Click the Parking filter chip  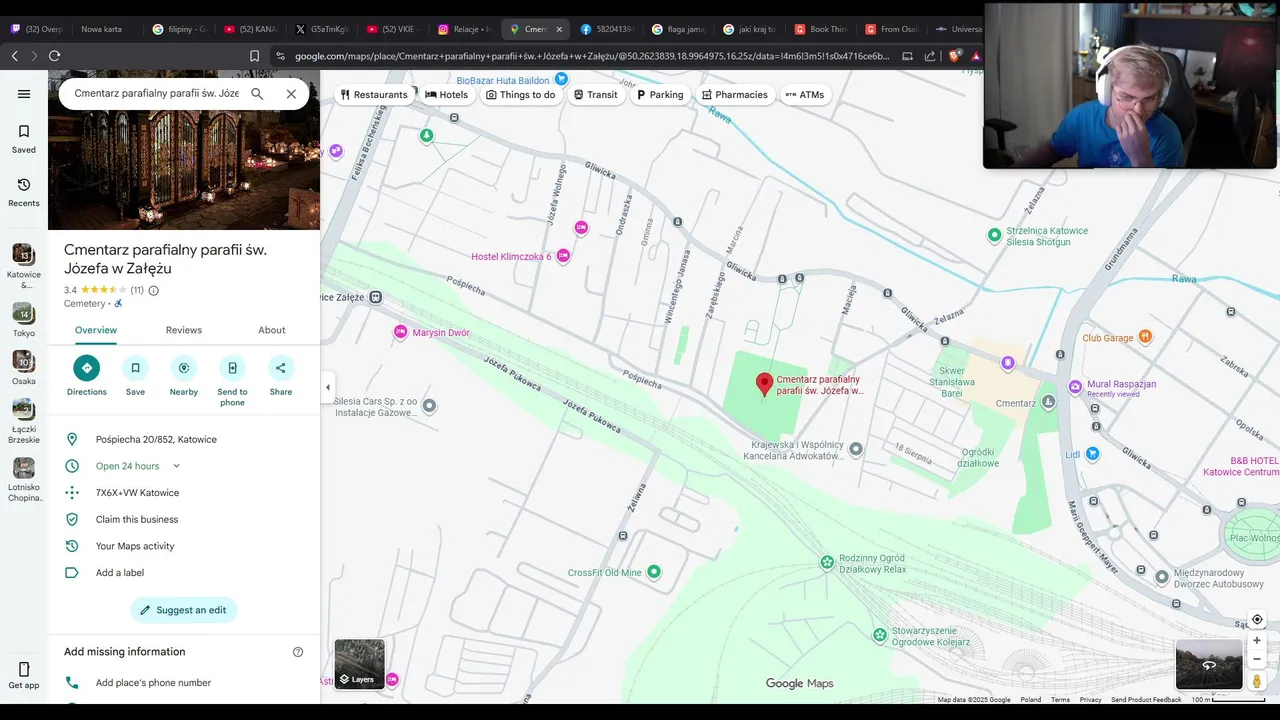coord(660,95)
